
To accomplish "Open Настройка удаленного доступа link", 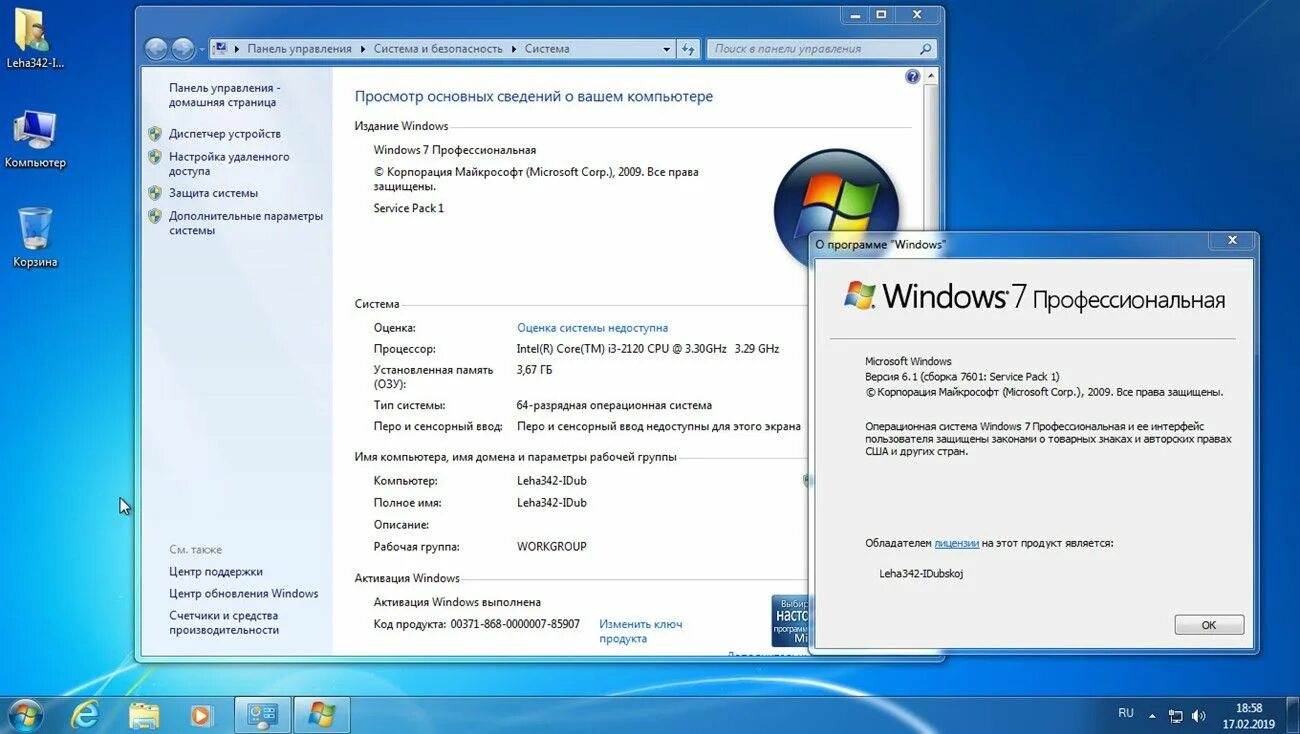I will (x=229, y=164).
